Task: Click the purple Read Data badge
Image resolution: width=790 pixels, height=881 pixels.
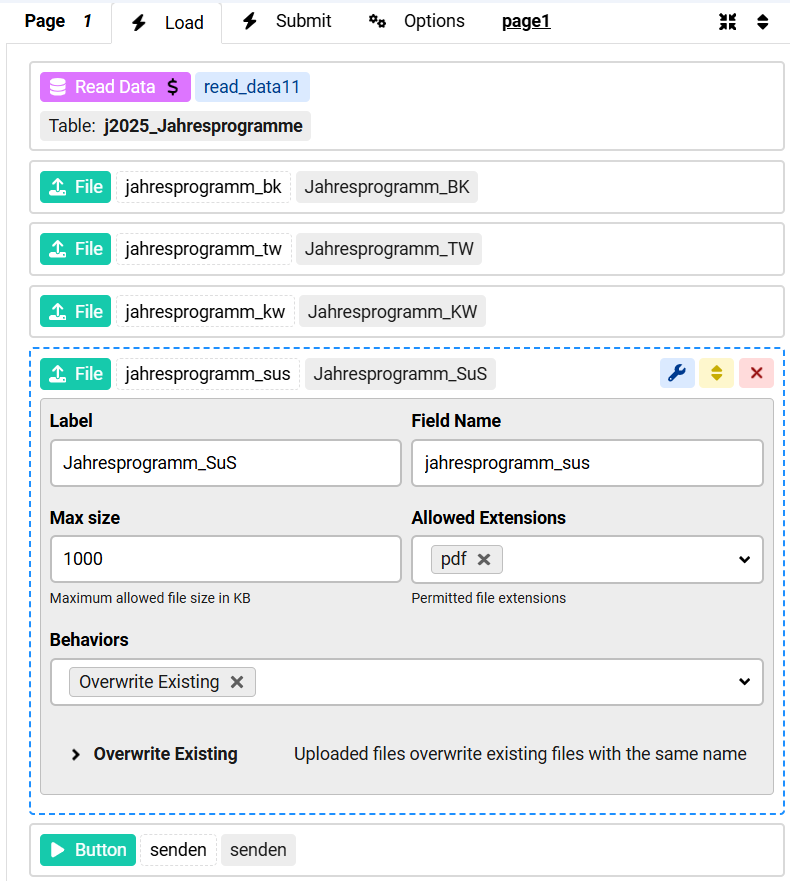Action: pyautogui.click(x=115, y=87)
